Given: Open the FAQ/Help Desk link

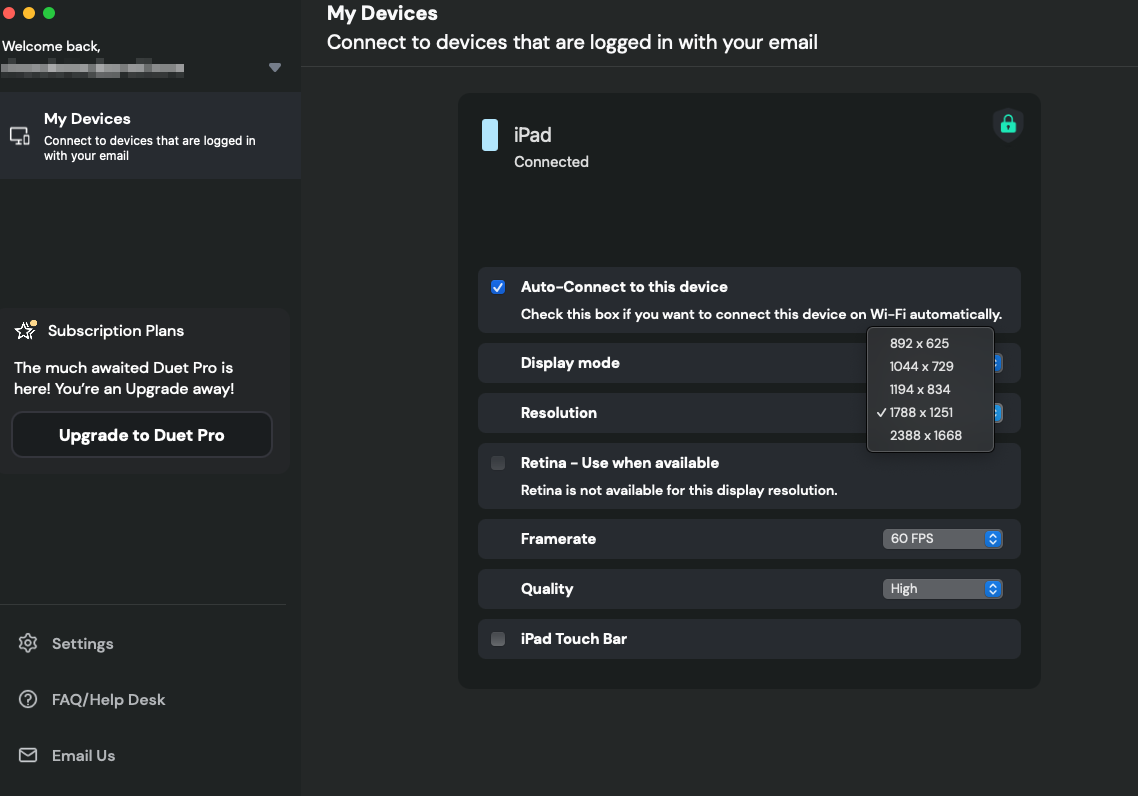Looking at the screenshot, I should [x=108, y=699].
